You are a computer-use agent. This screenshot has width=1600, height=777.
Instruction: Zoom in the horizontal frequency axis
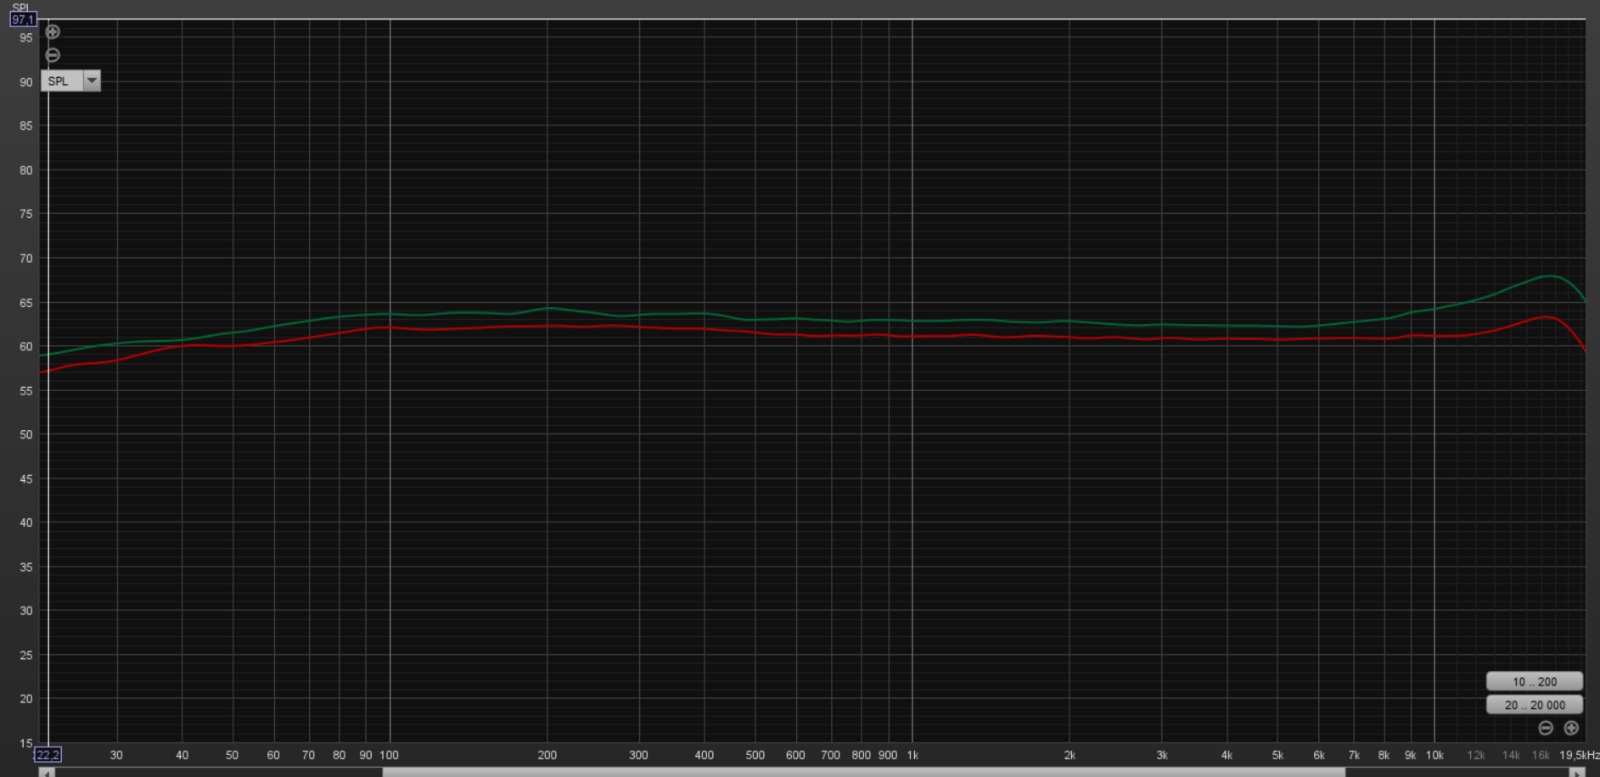point(1571,728)
